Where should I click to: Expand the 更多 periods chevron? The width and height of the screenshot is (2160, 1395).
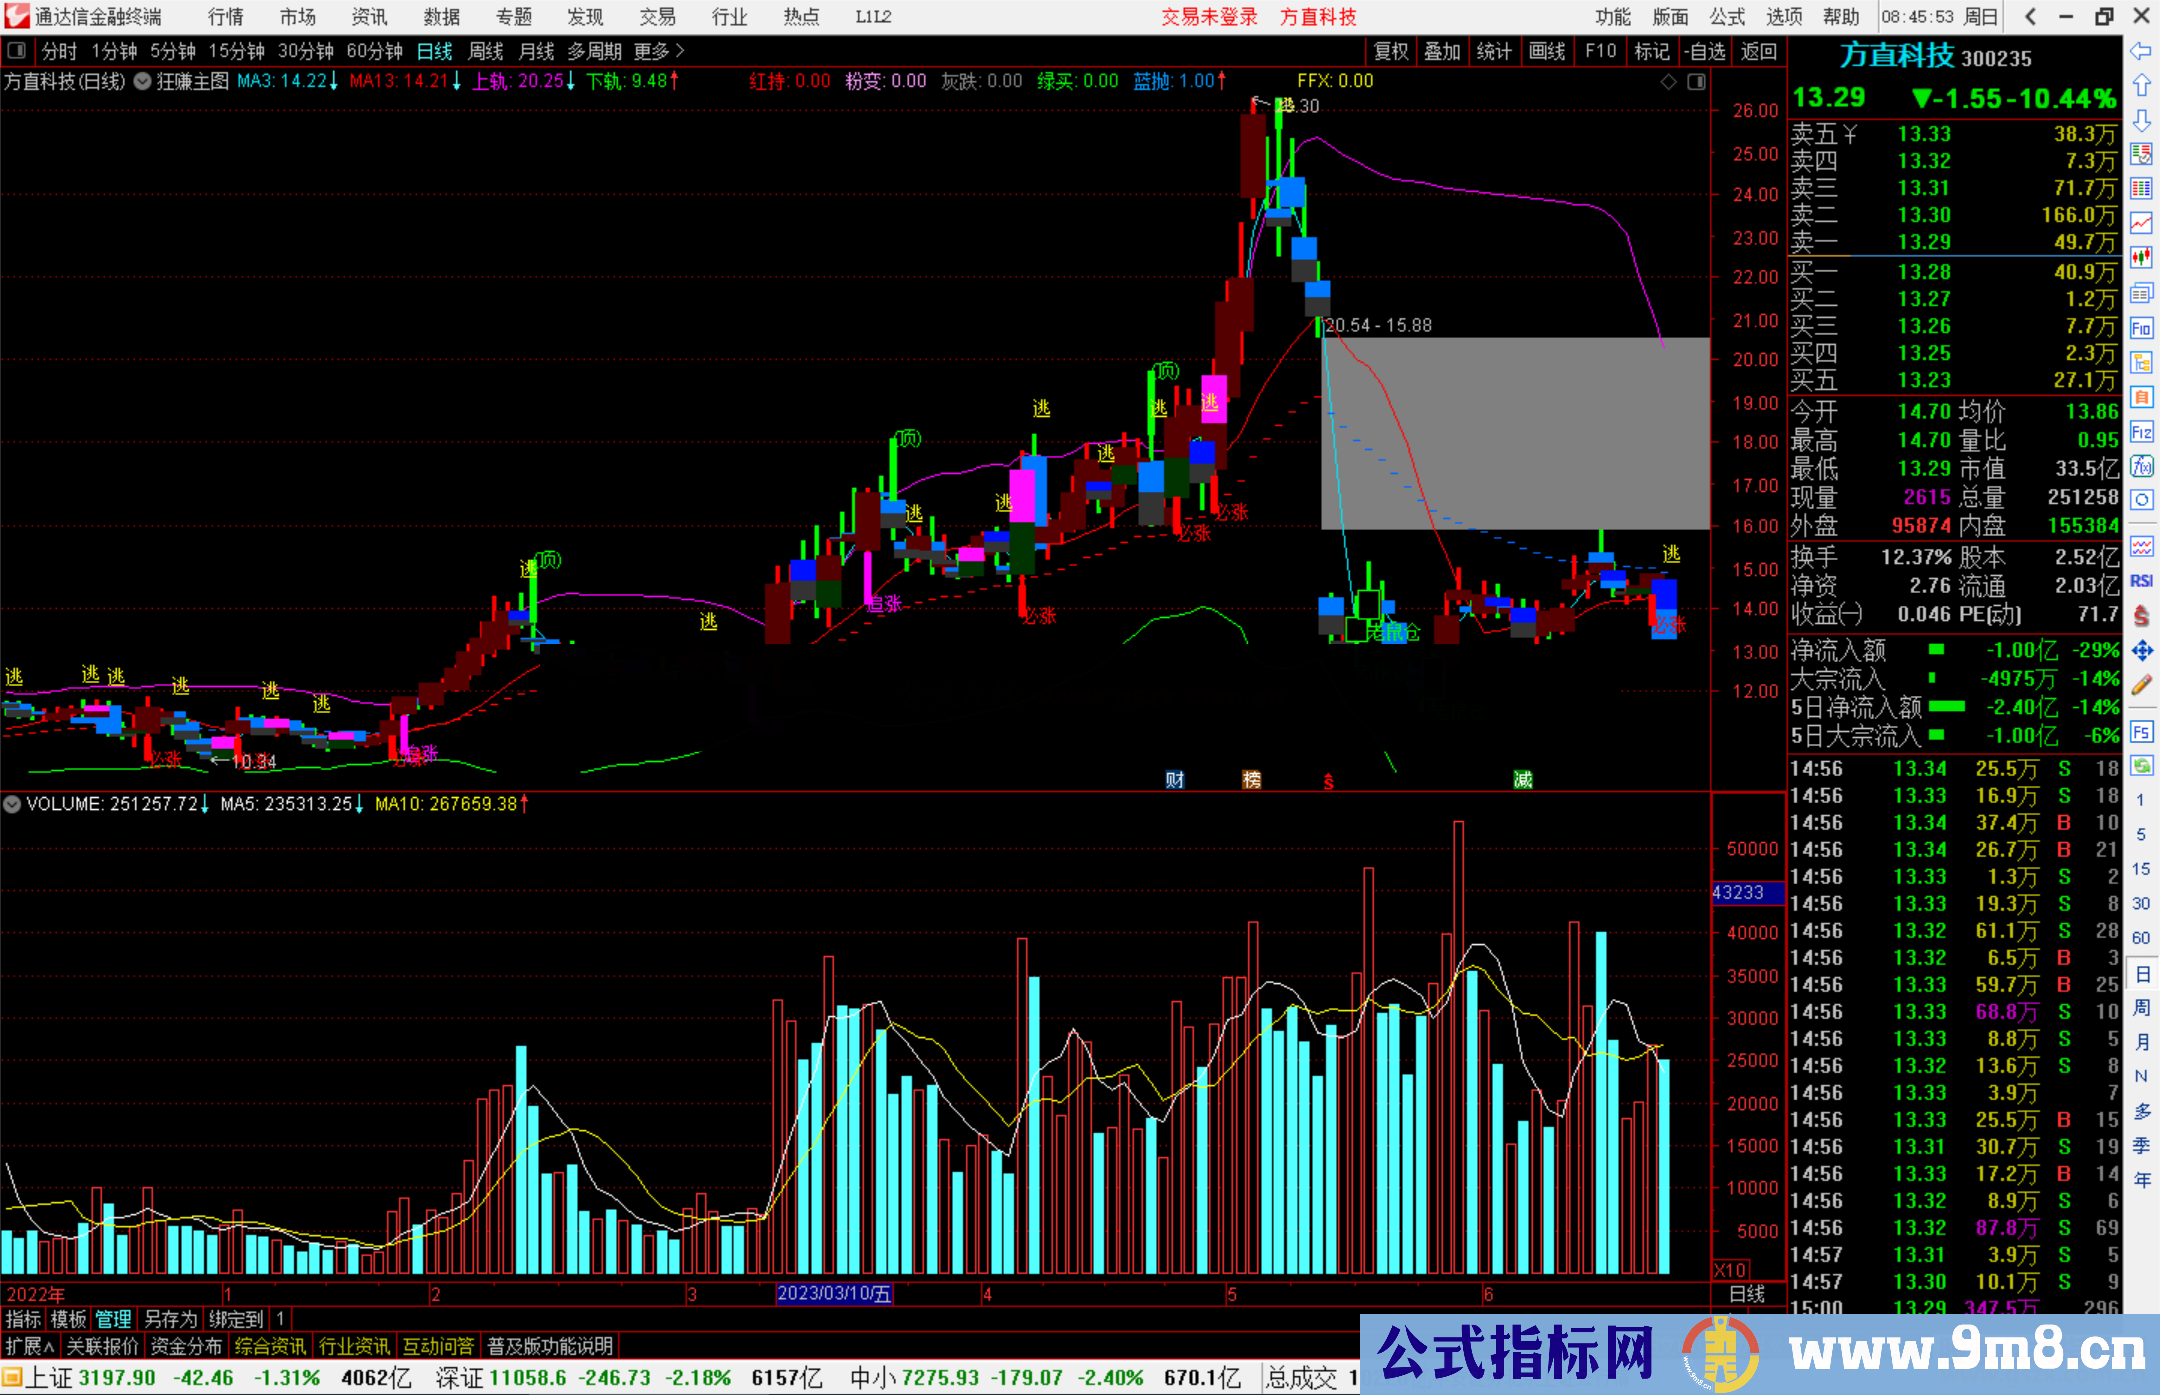point(680,50)
